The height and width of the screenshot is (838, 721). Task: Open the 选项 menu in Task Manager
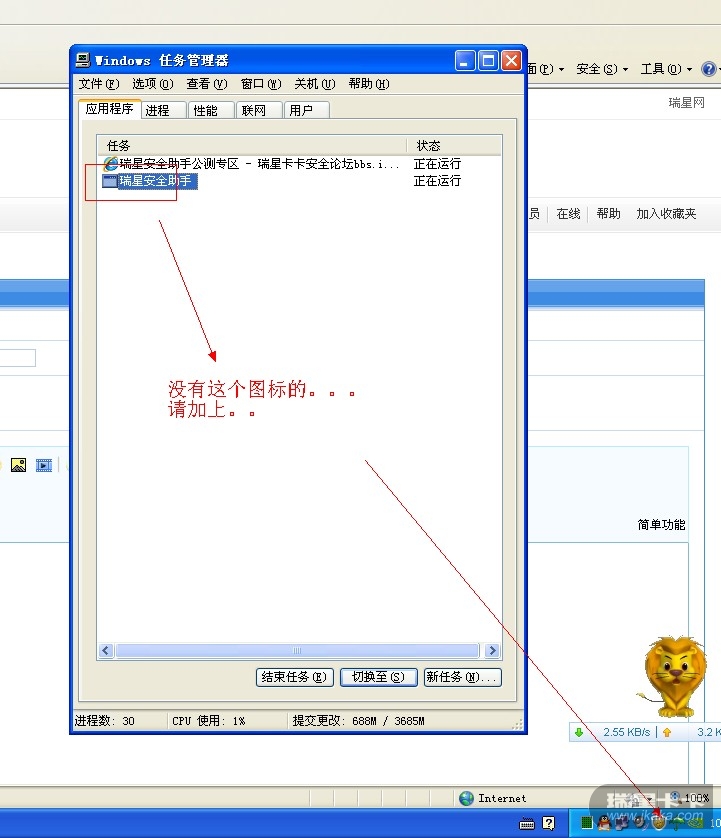click(153, 84)
